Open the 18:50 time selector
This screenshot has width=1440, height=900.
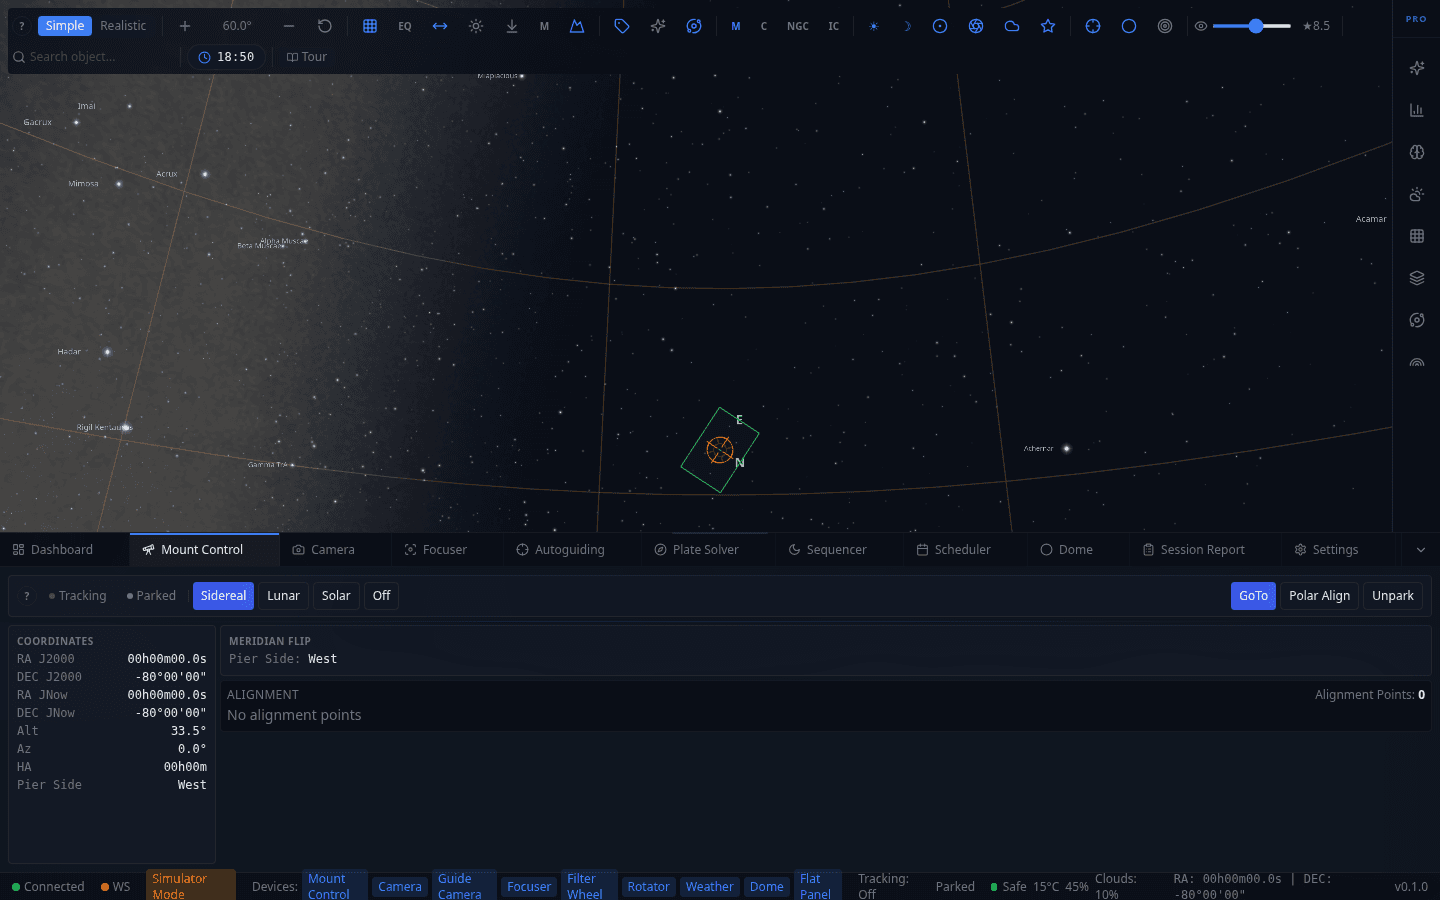[227, 57]
